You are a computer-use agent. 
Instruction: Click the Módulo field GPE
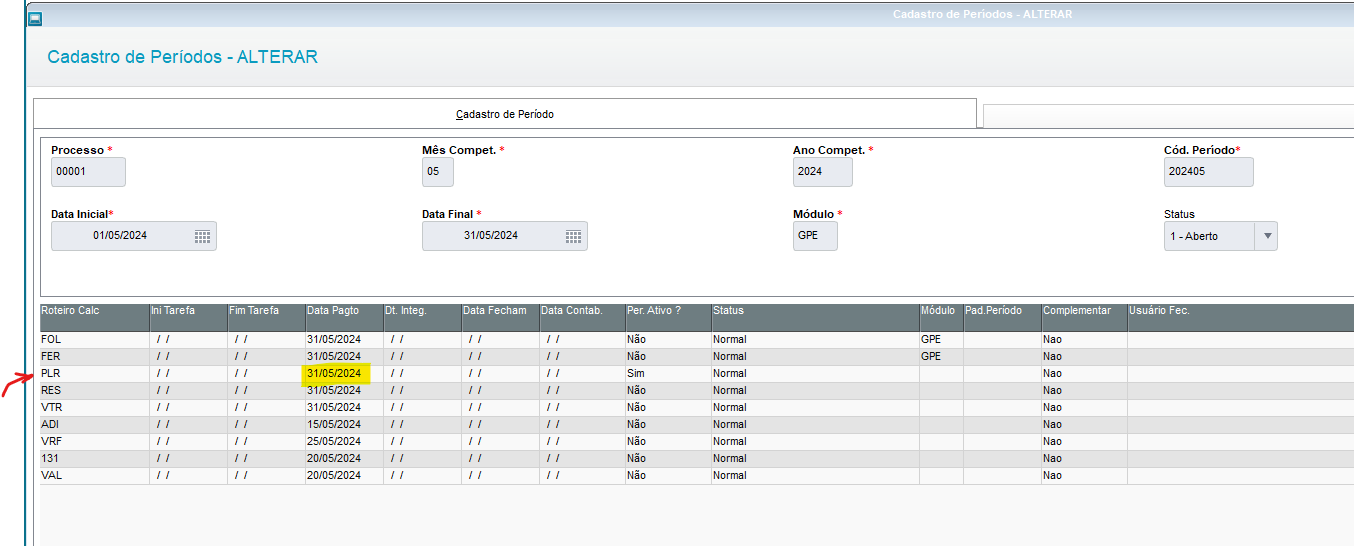coord(815,236)
